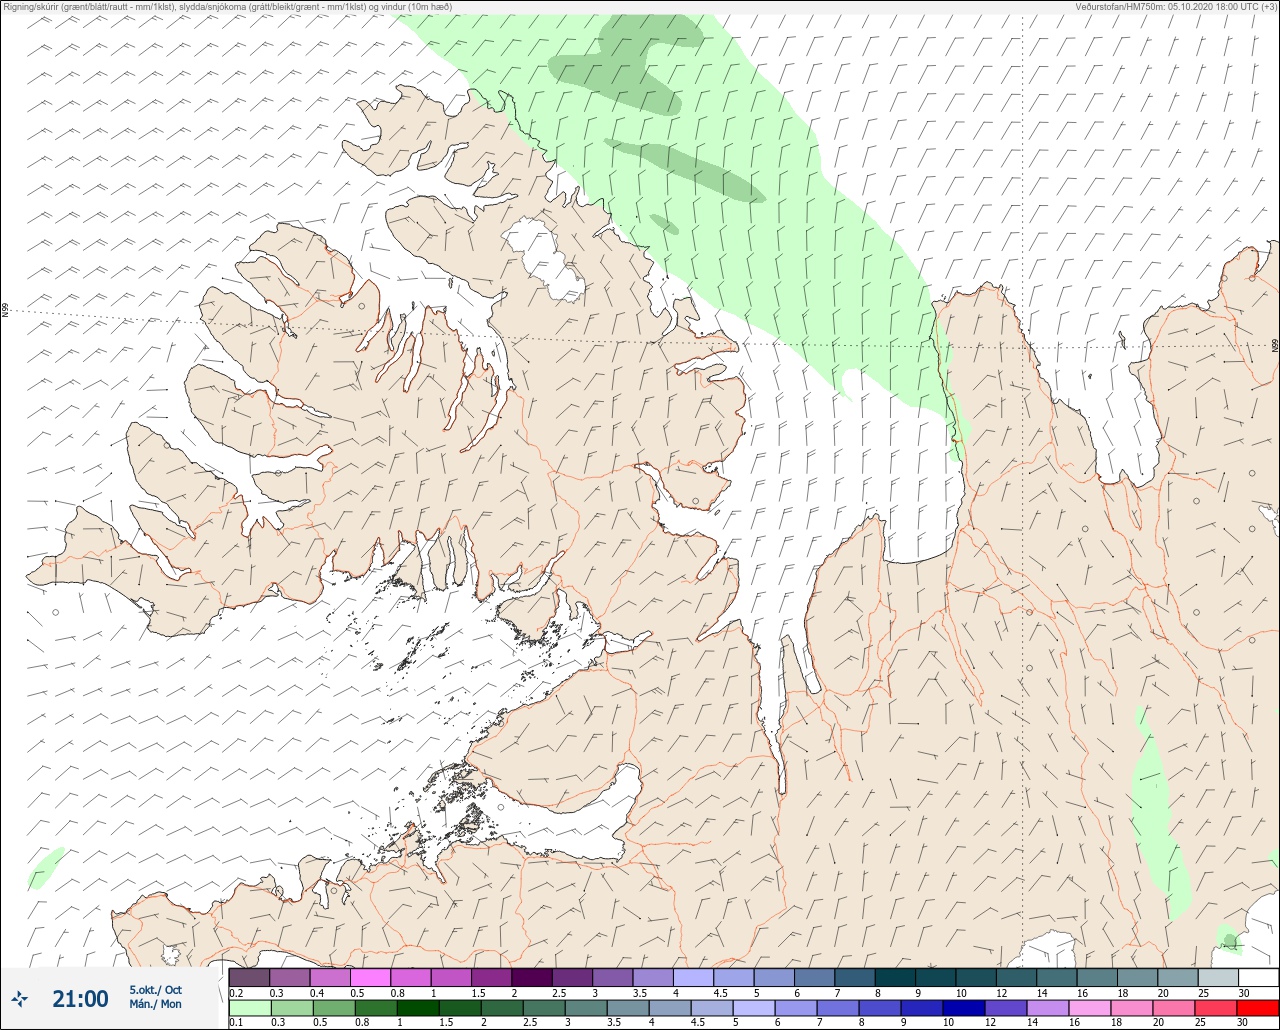Click the 21:00 forecast time
The width and height of the screenshot is (1280, 1030).
tap(80, 999)
